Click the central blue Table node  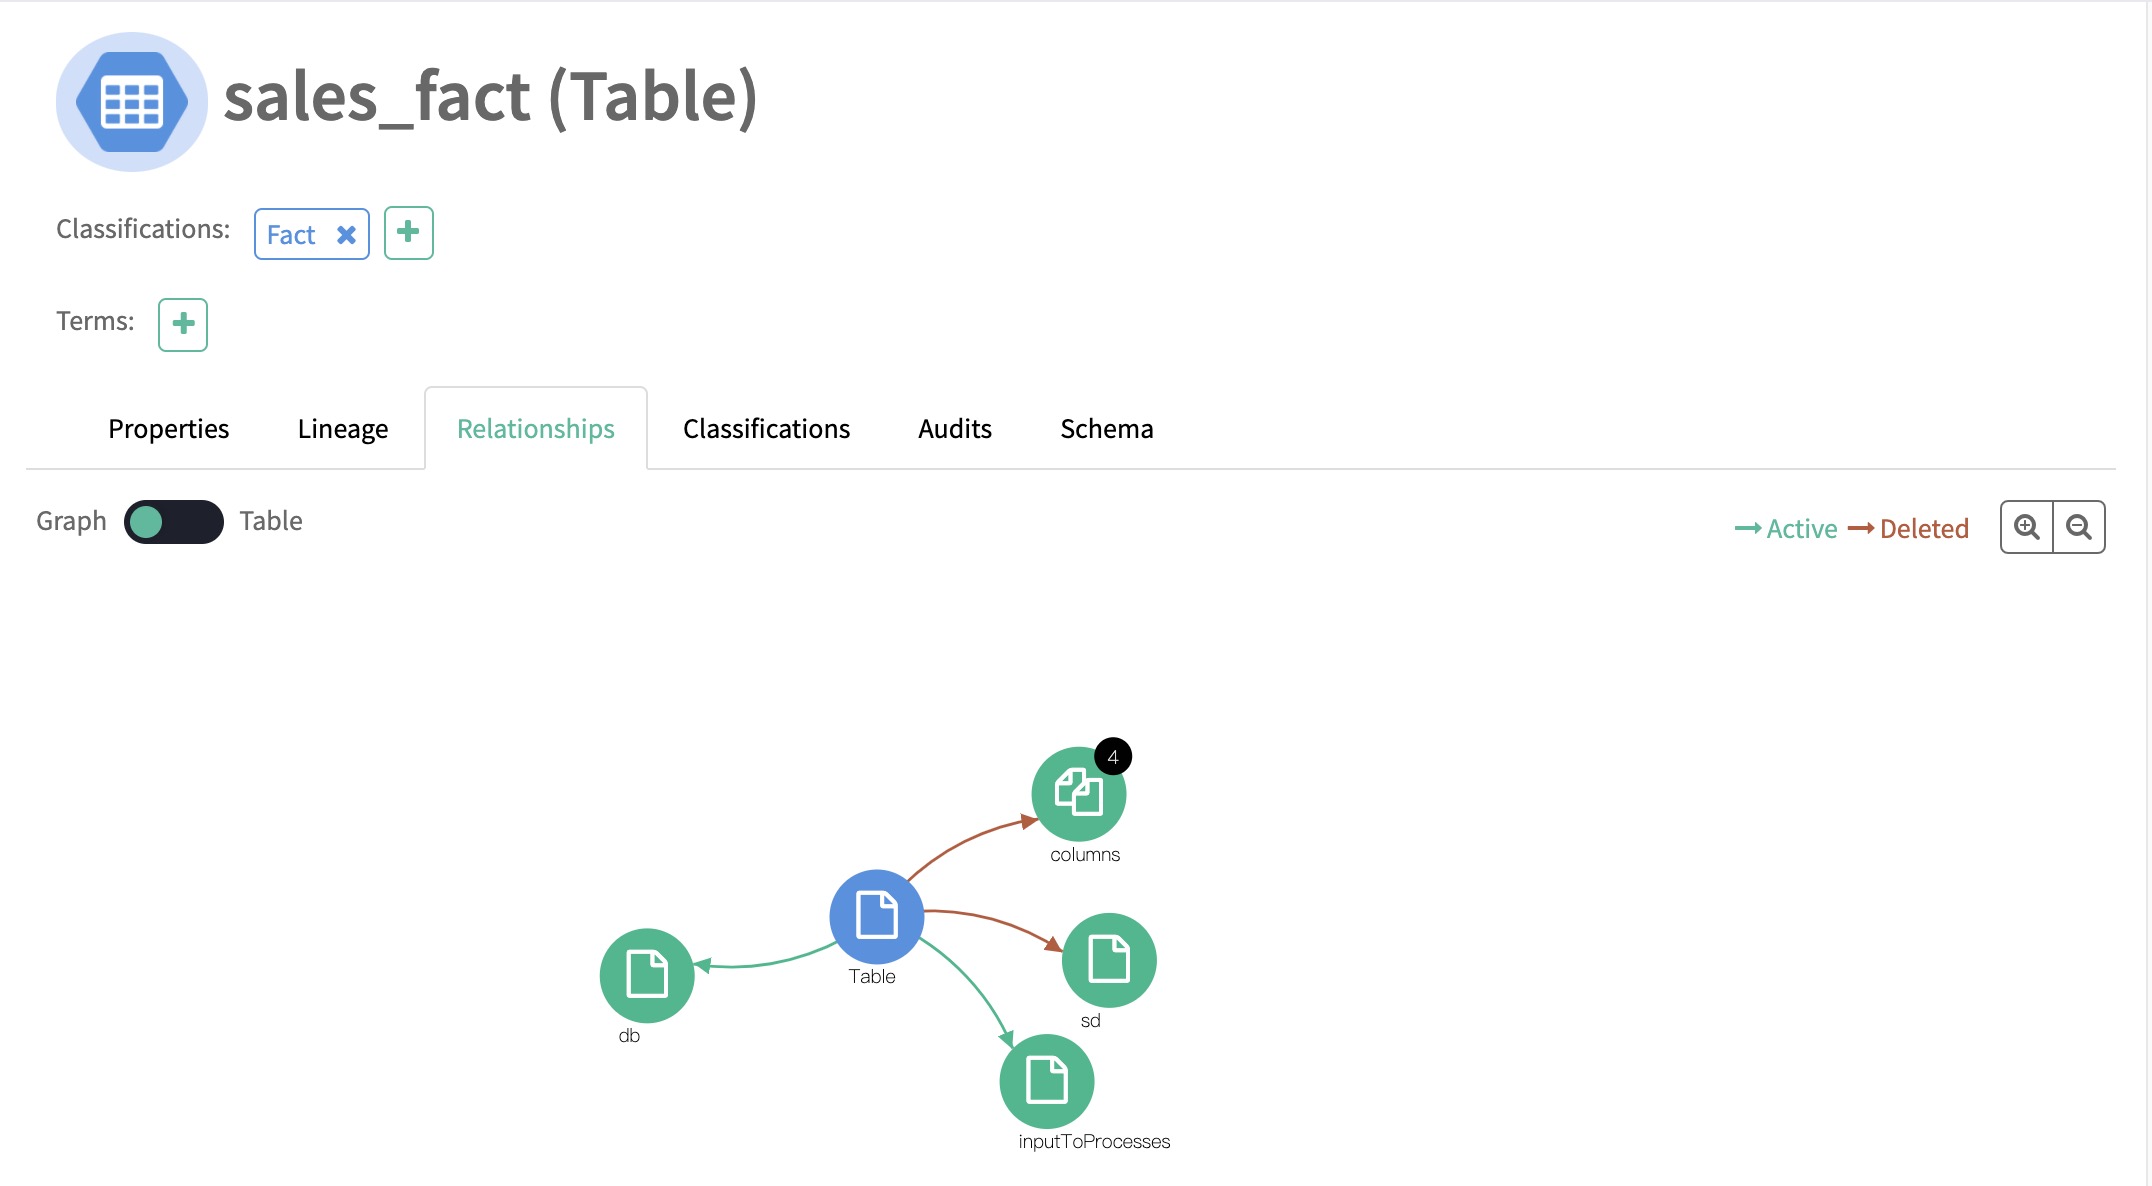pos(877,916)
